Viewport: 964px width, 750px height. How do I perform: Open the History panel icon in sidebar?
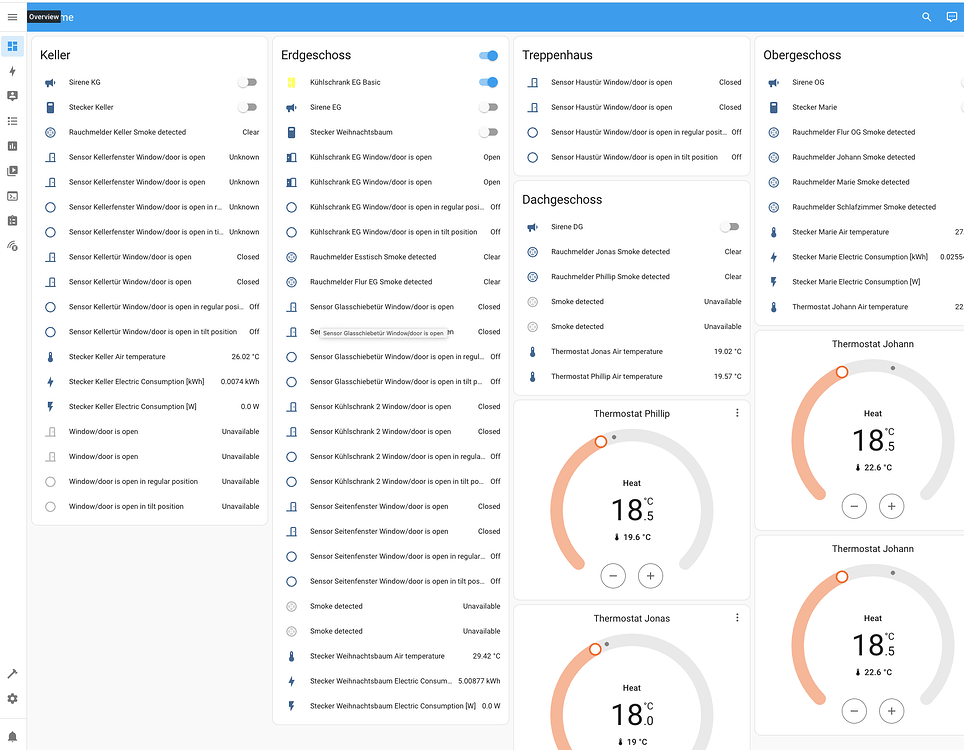point(13,145)
